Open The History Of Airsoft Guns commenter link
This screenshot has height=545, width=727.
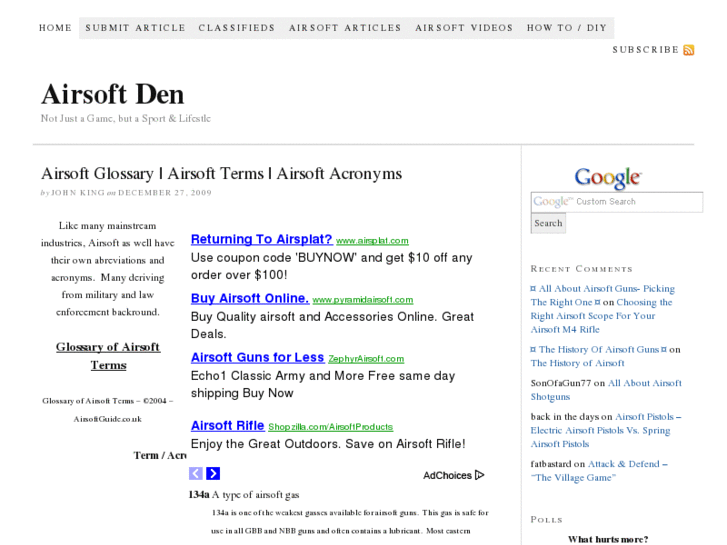point(599,349)
